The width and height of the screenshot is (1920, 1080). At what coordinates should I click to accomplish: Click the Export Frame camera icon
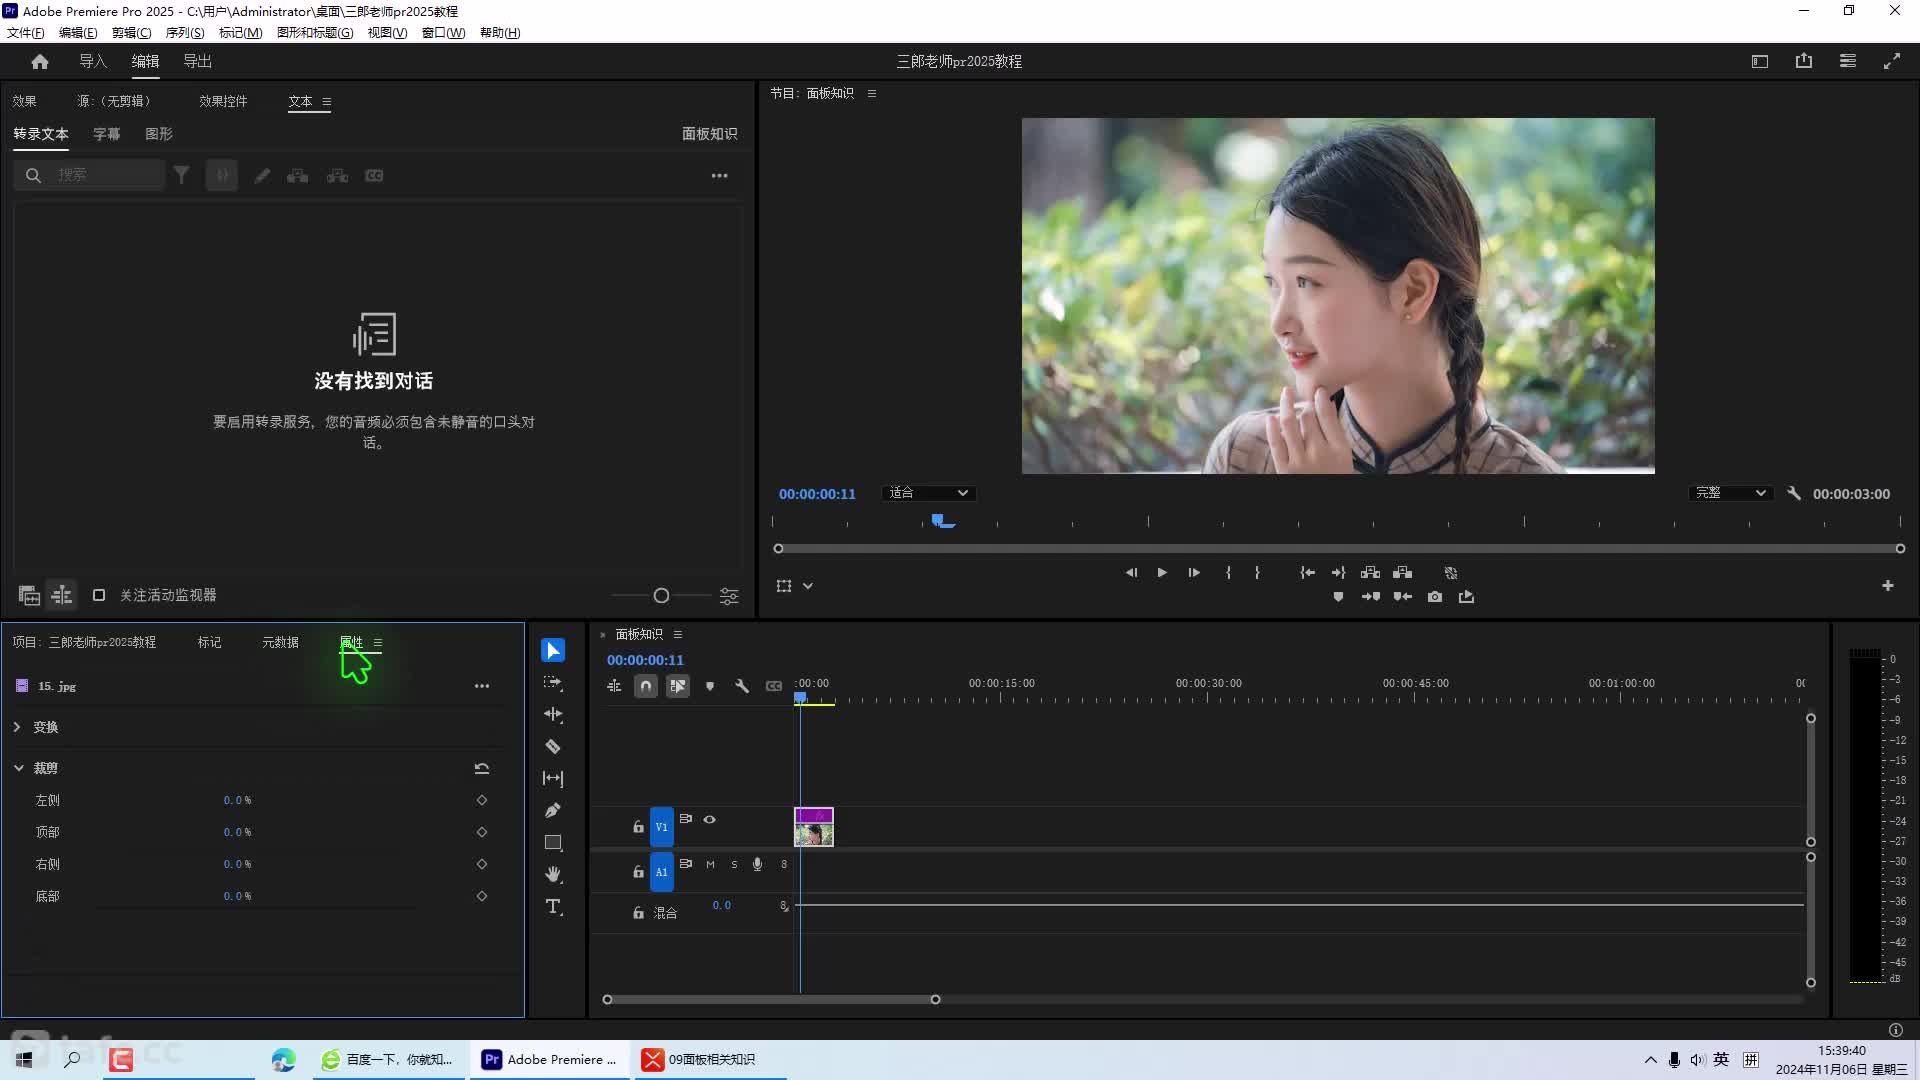(1435, 597)
